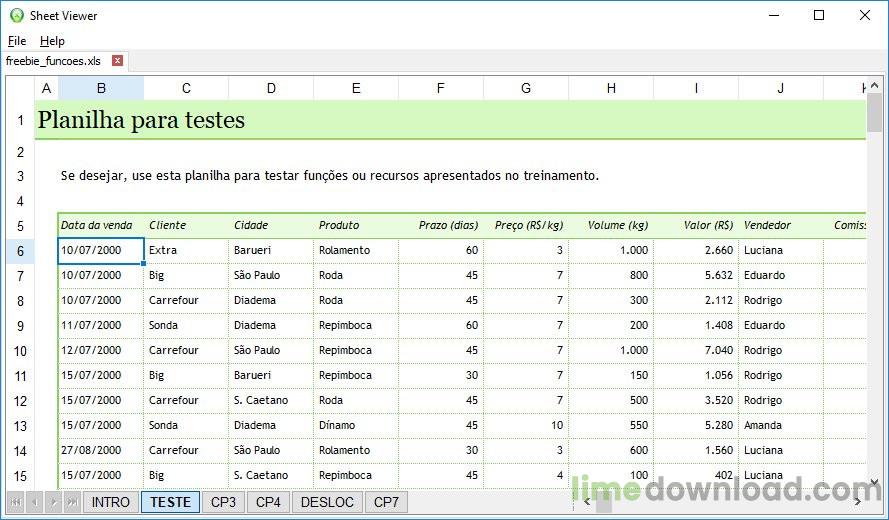Click the Sheet Viewer app icon in title bar
This screenshot has width=889, height=520.
pyautogui.click(x=16, y=16)
